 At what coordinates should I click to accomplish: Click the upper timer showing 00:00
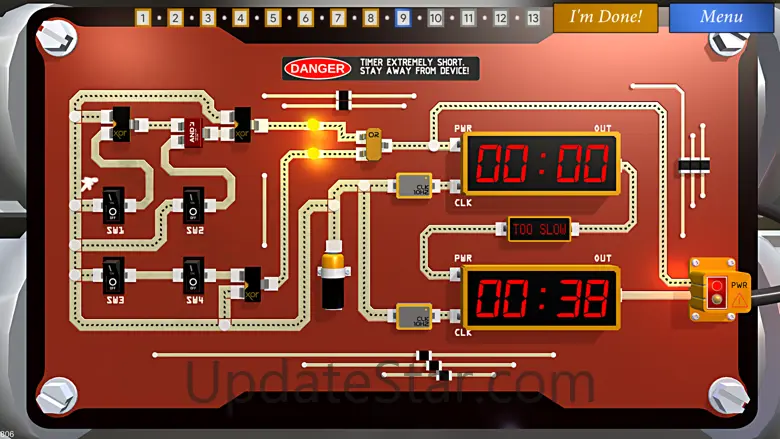pyautogui.click(x=541, y=163)
